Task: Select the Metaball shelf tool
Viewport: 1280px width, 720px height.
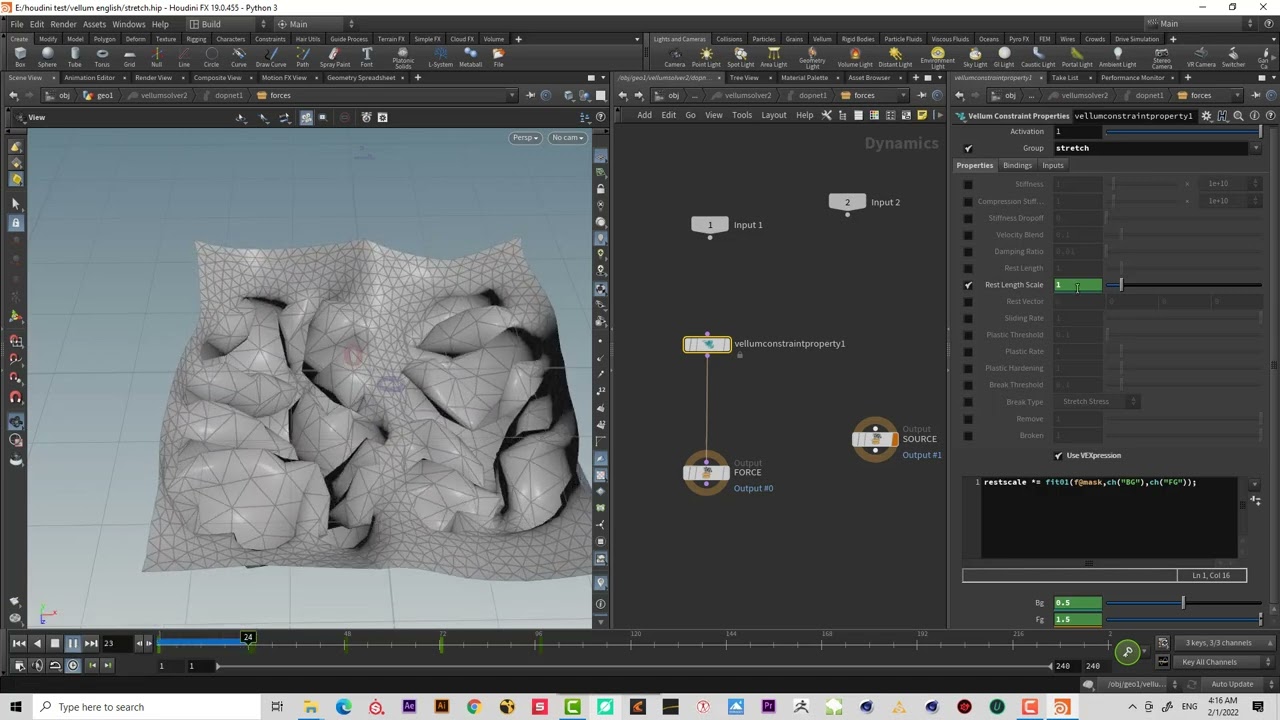Action: (x=472, y=57)
